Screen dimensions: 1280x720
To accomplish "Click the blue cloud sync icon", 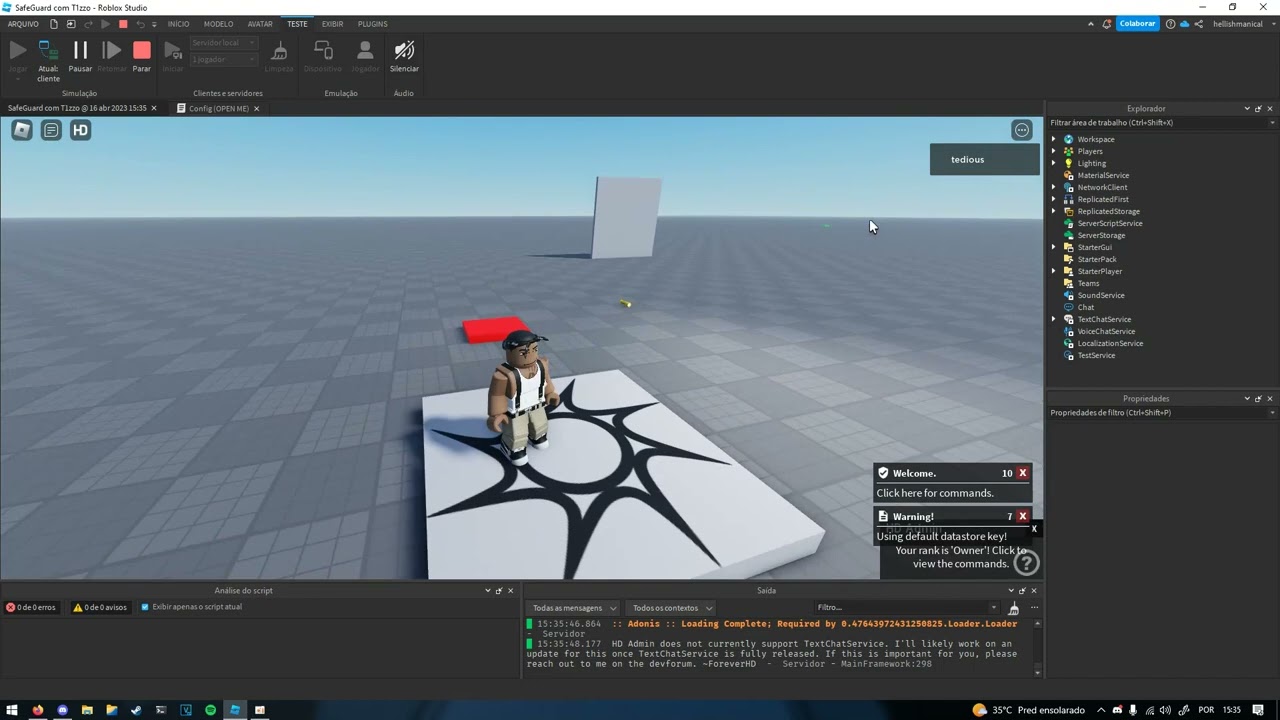I will tap(1184, 24).
